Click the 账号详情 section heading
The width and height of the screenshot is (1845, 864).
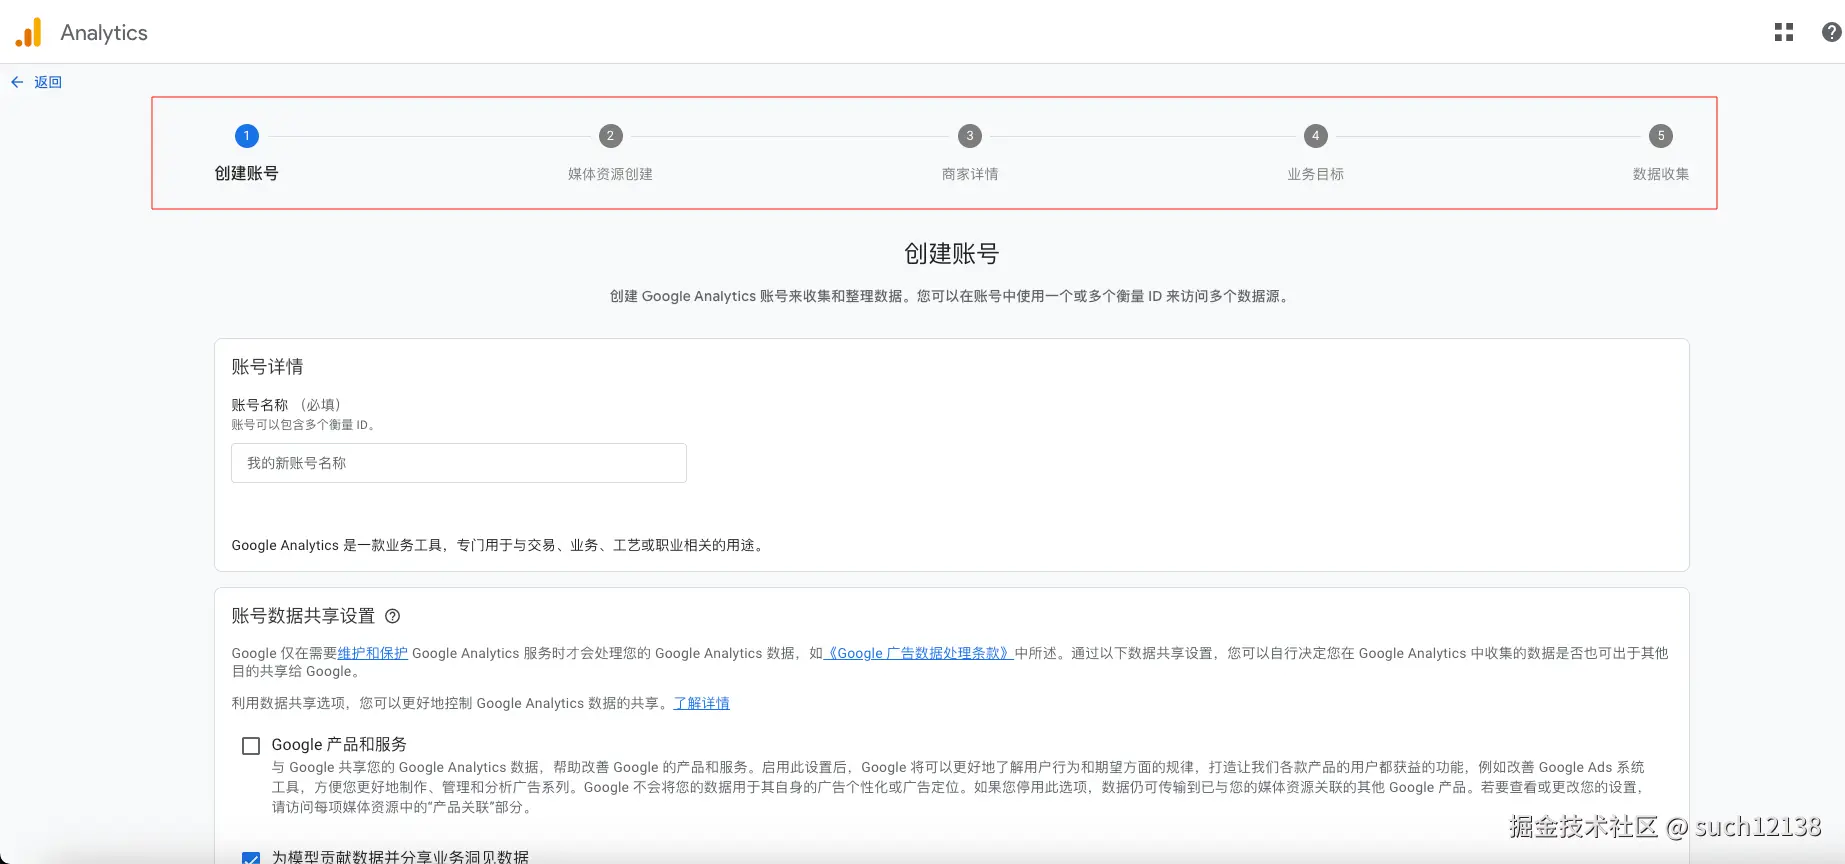tap(267, 367)
